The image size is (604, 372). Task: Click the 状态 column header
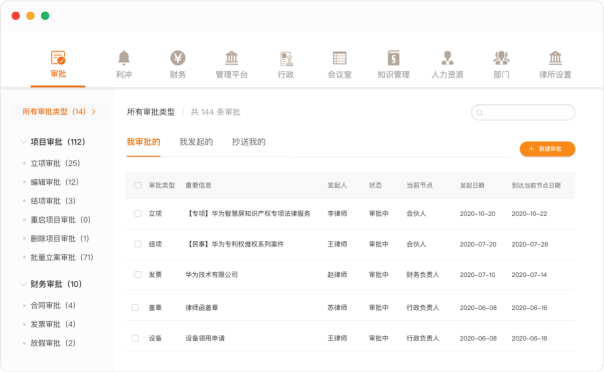click(375, 185)
